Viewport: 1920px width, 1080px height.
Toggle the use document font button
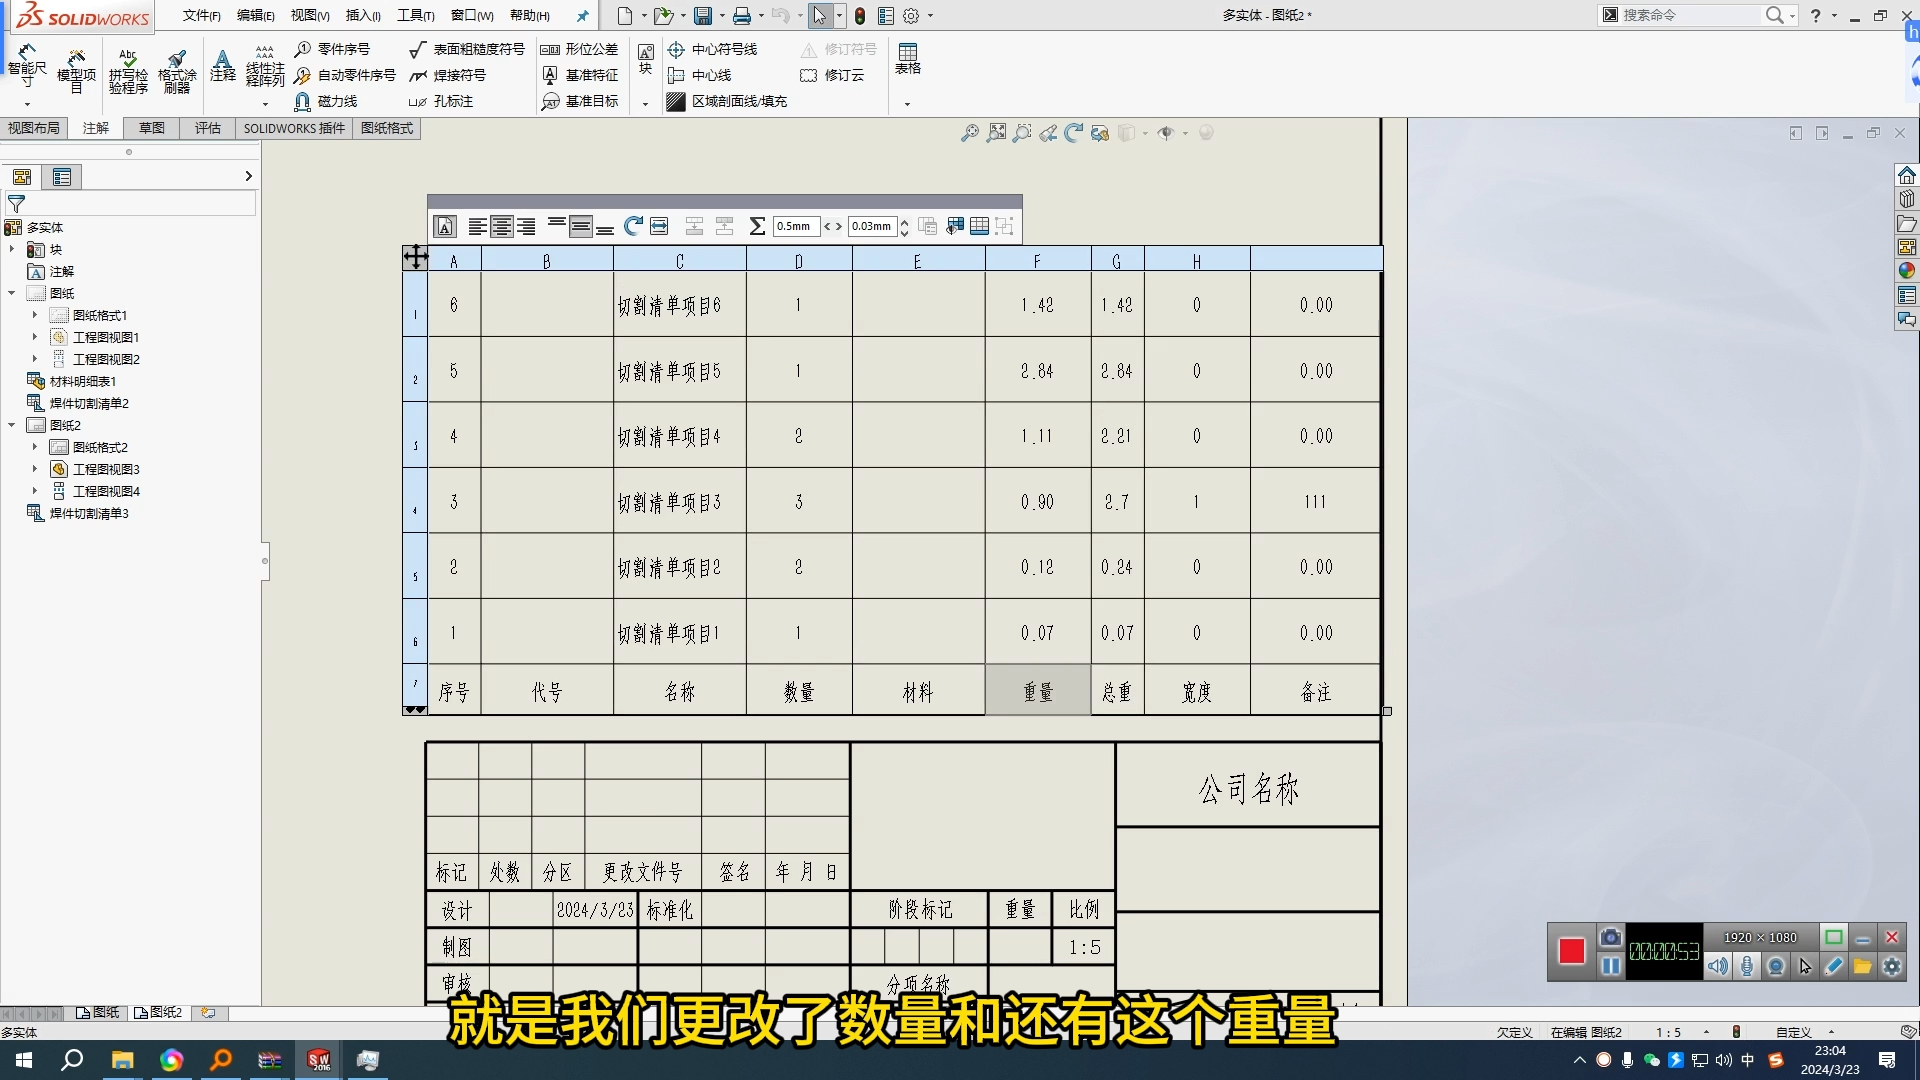(446, 227)
